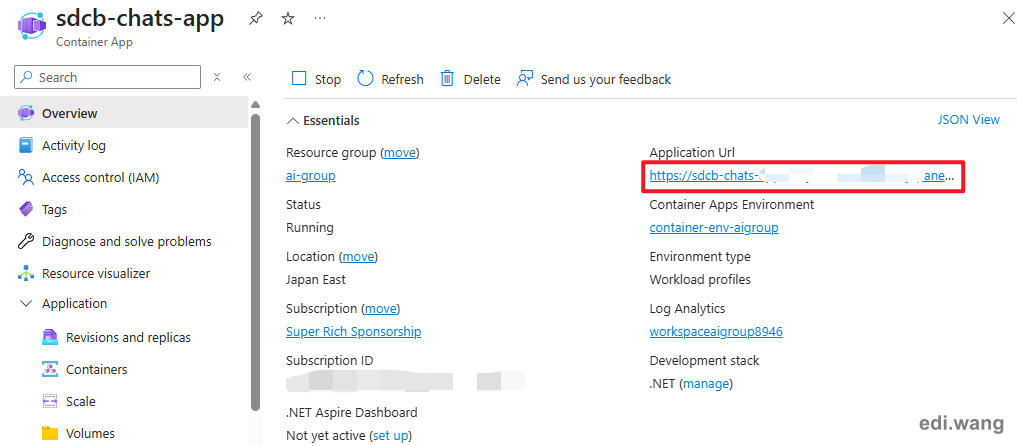Click the sidebar vertical scrollbar thumb

coord(256,262)
